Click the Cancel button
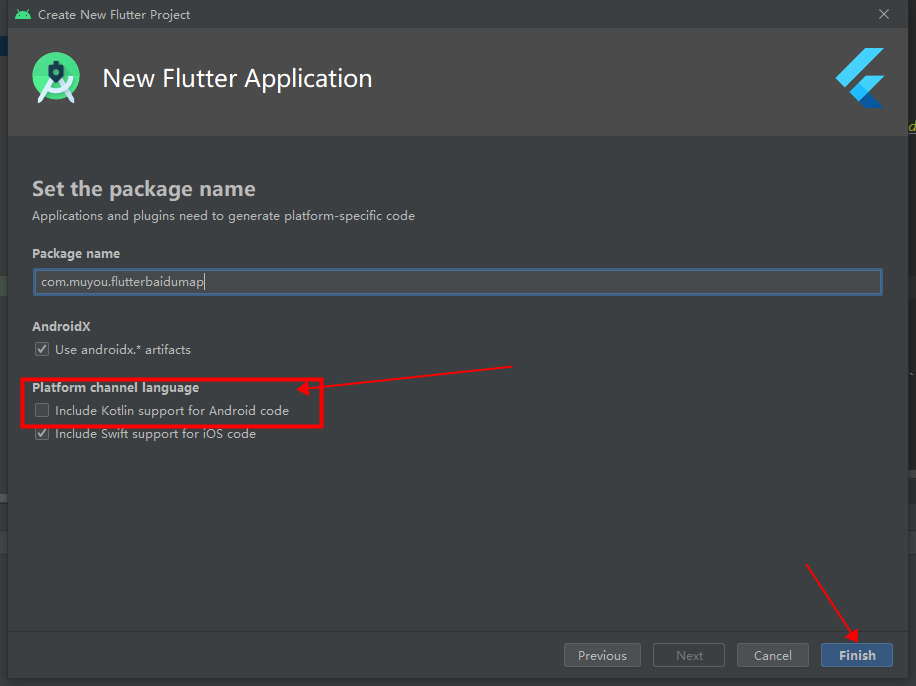Screen dimensions: 916x686 pos(772,655)
